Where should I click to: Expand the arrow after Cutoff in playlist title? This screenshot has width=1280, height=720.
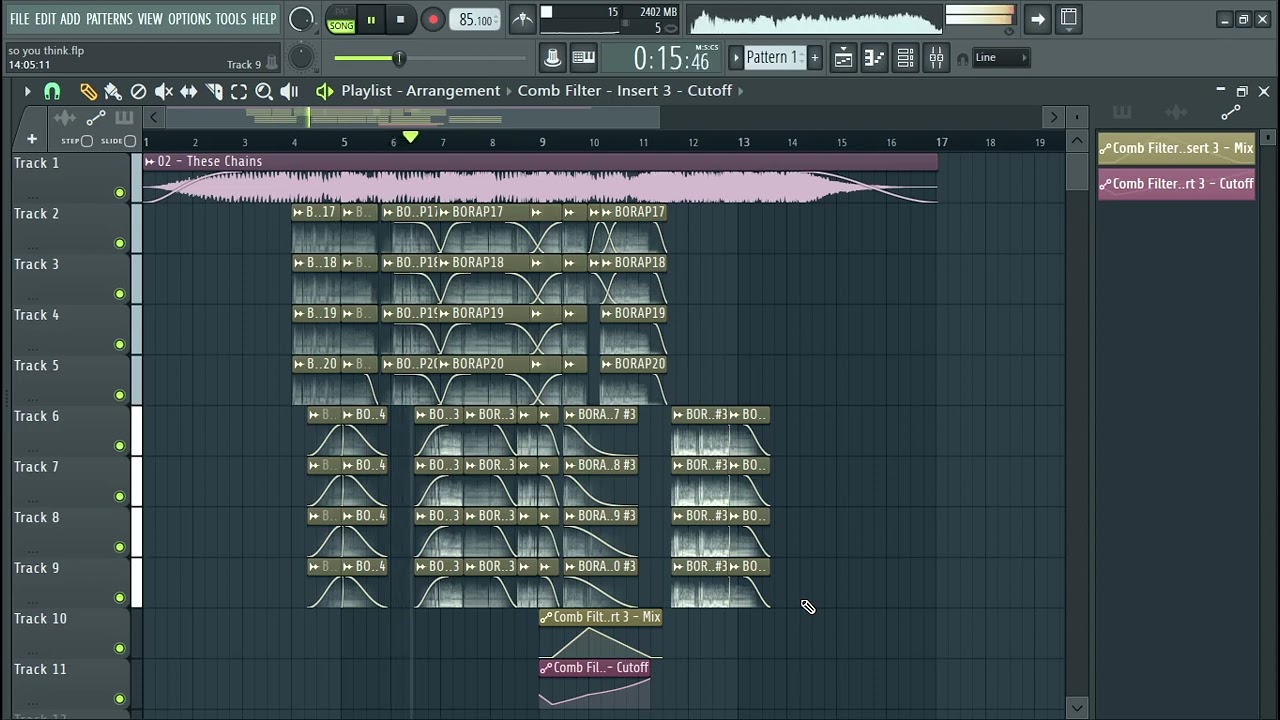[x=740, y=91]
